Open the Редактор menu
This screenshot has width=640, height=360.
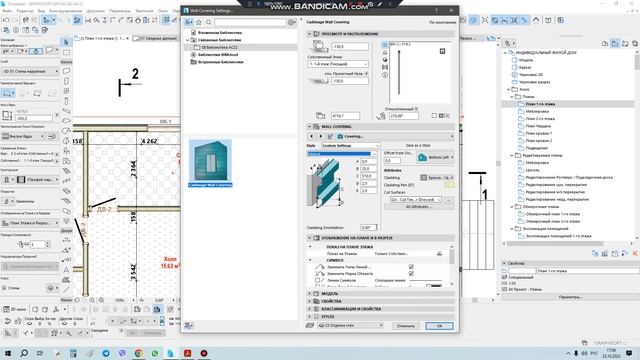tap(25, 11)
